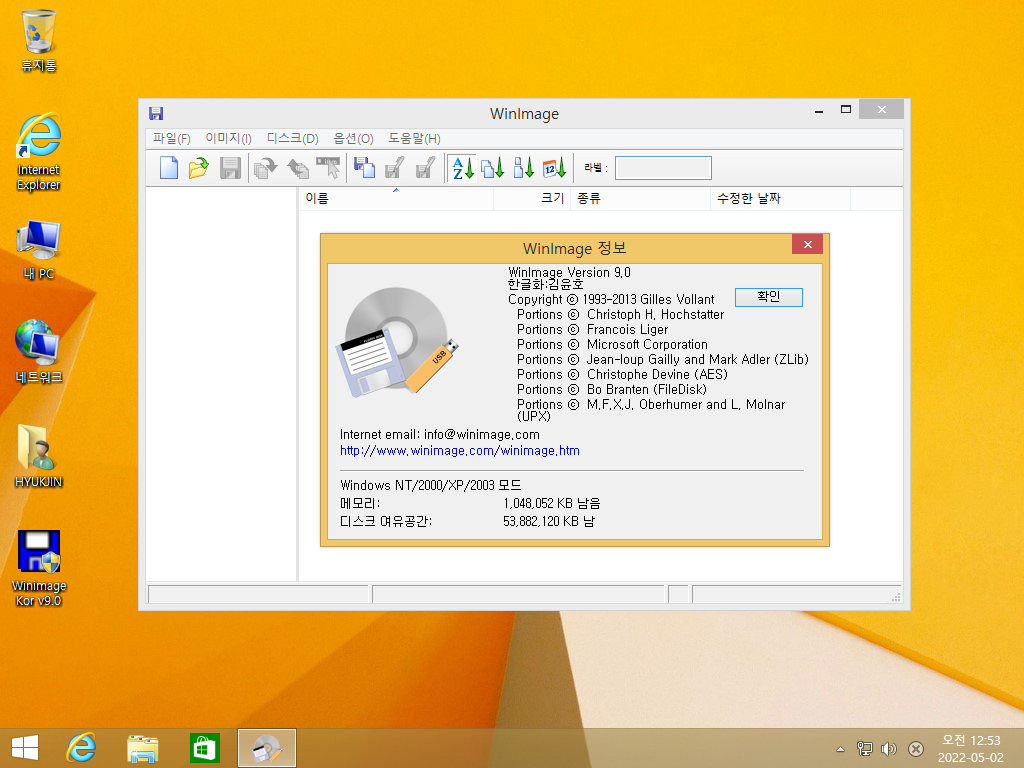Click the Read disk toolbar icon
The height and width of the screenshot is (768, 1024).
[x=364, y=168]
